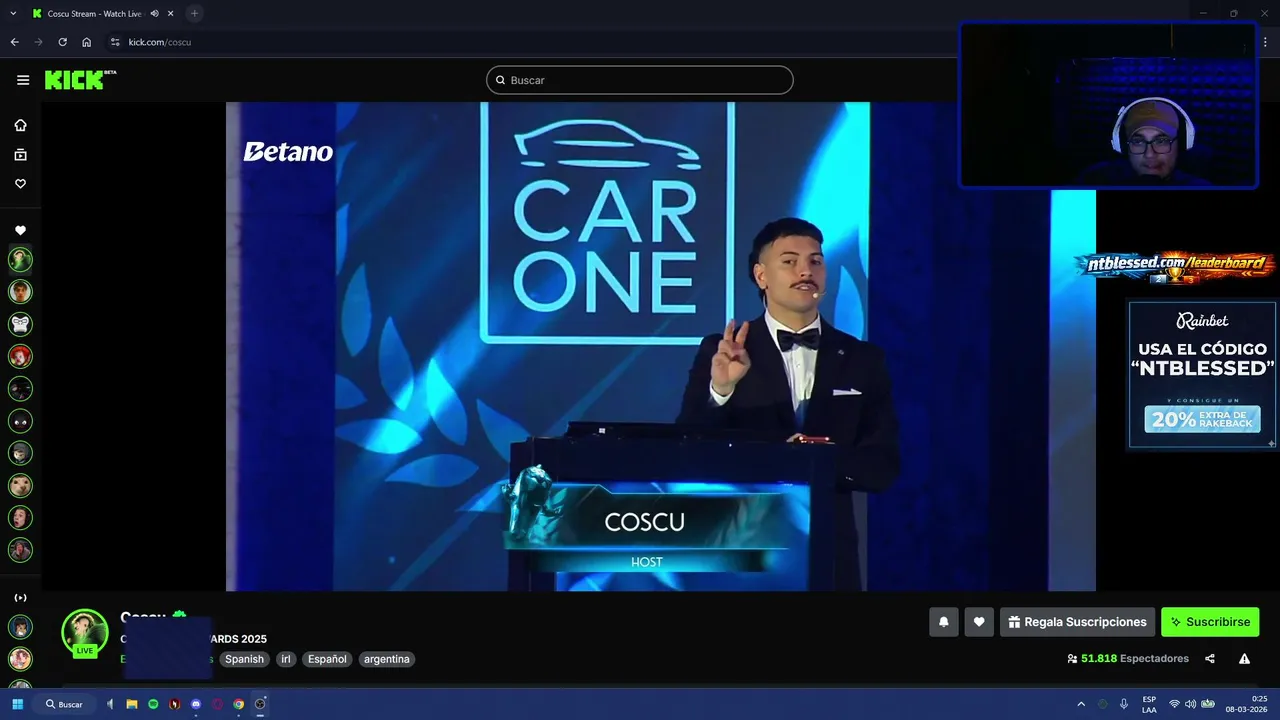Open Browse icon in Kick sidebar

pyautogui.click(x=20, y=154)
